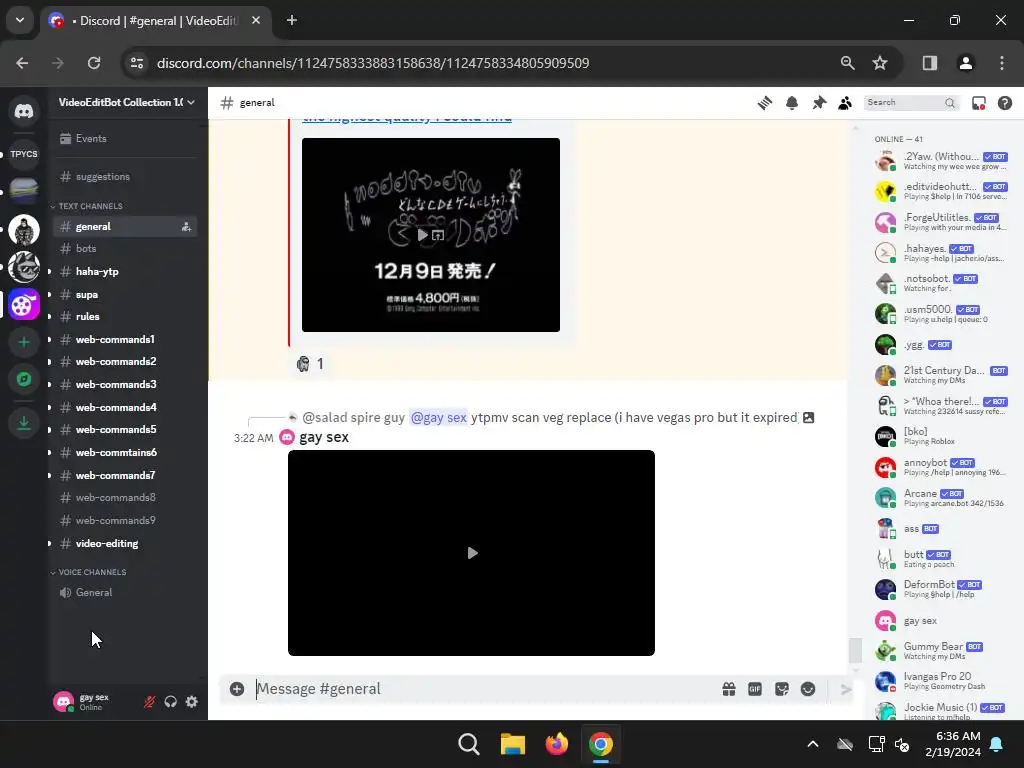Image resolution: width=1024 pixels, height=768 pixels.
Task: Click the Download Apps icon
Action: pos(24,423)
